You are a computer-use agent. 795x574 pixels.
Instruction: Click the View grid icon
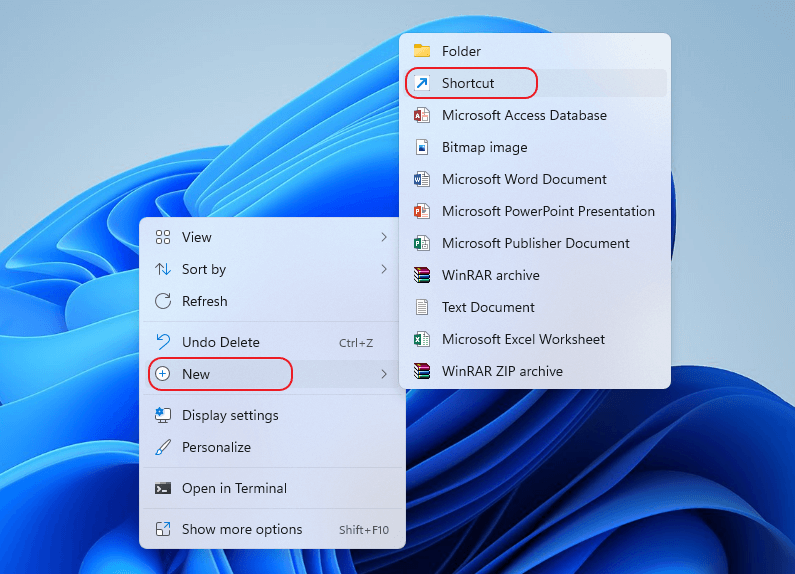coord(163,237)
